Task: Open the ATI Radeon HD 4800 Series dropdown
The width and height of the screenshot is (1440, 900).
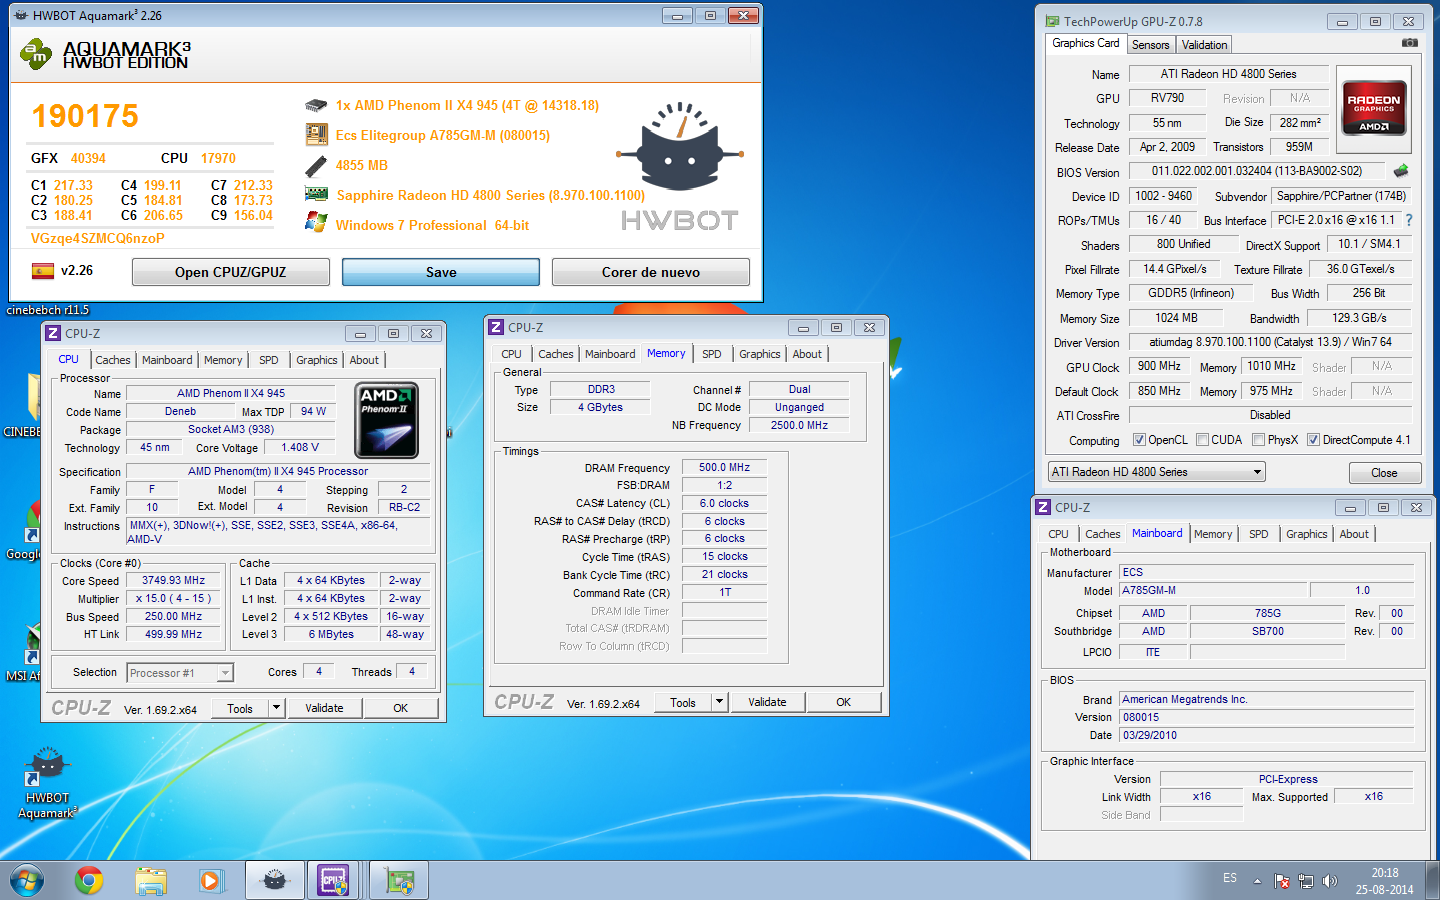Action: tap(1157, 472)
